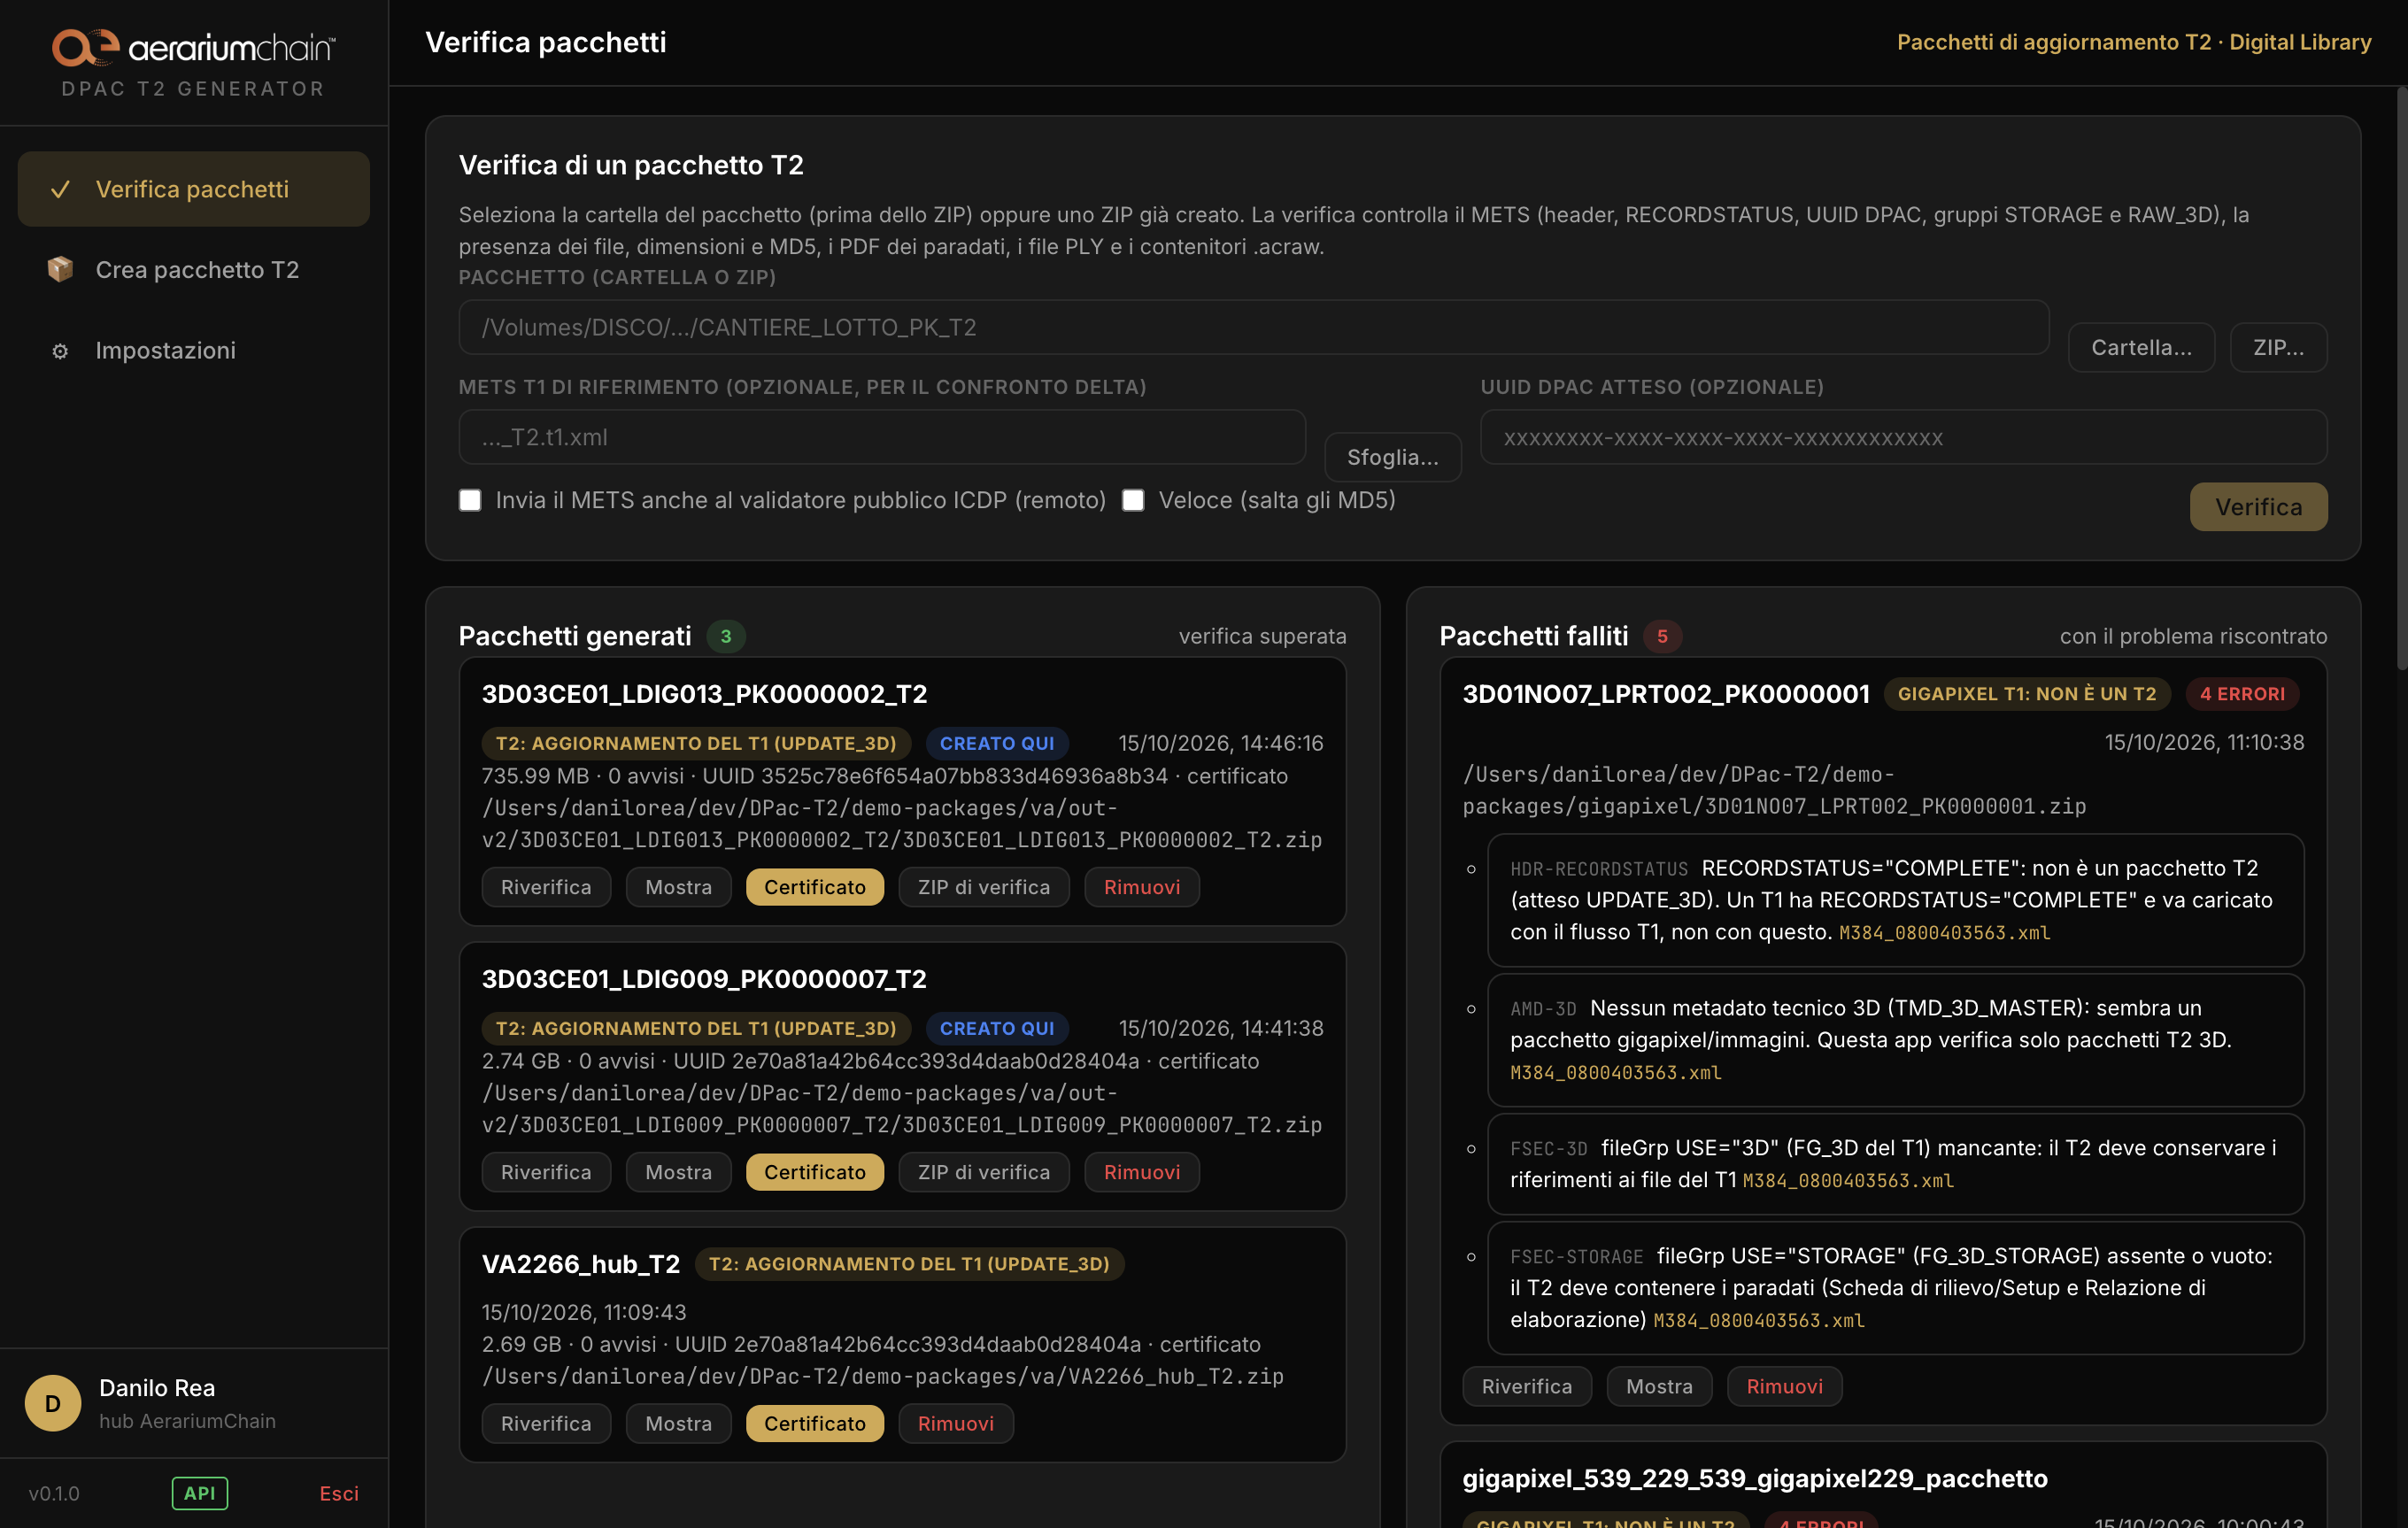The image size is (2408, 1528).
Task: Click the page vertical scrollbar
Action: pyautogui.click(x=2401, y=380)
